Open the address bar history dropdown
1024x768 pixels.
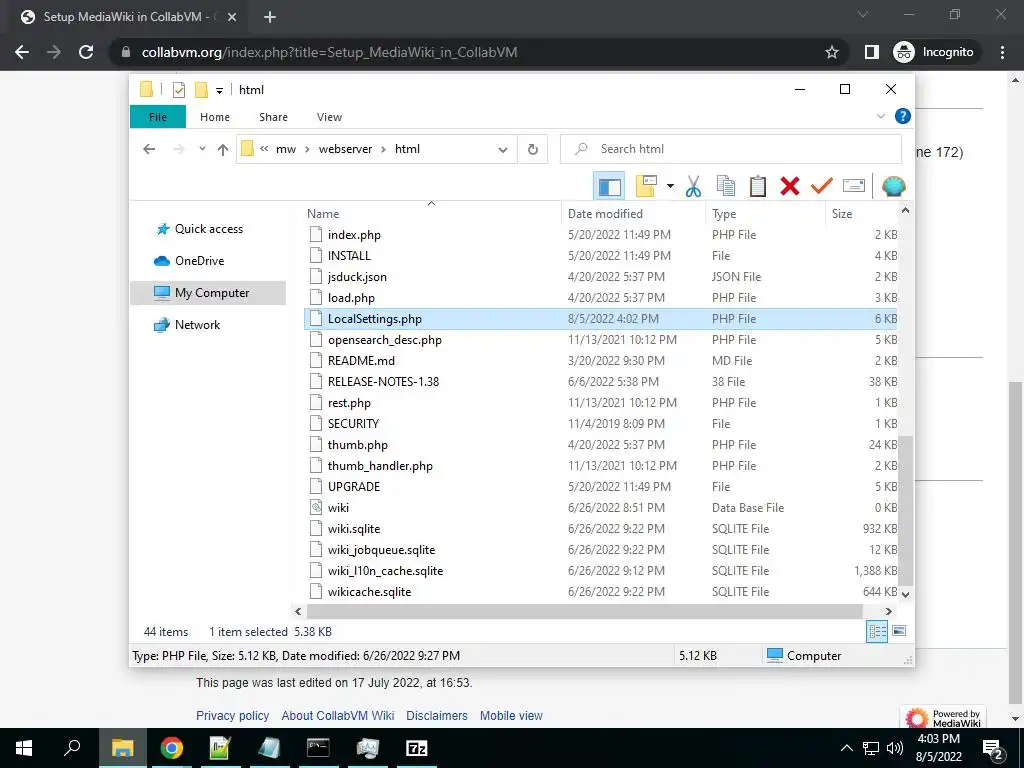click(503, 150)
